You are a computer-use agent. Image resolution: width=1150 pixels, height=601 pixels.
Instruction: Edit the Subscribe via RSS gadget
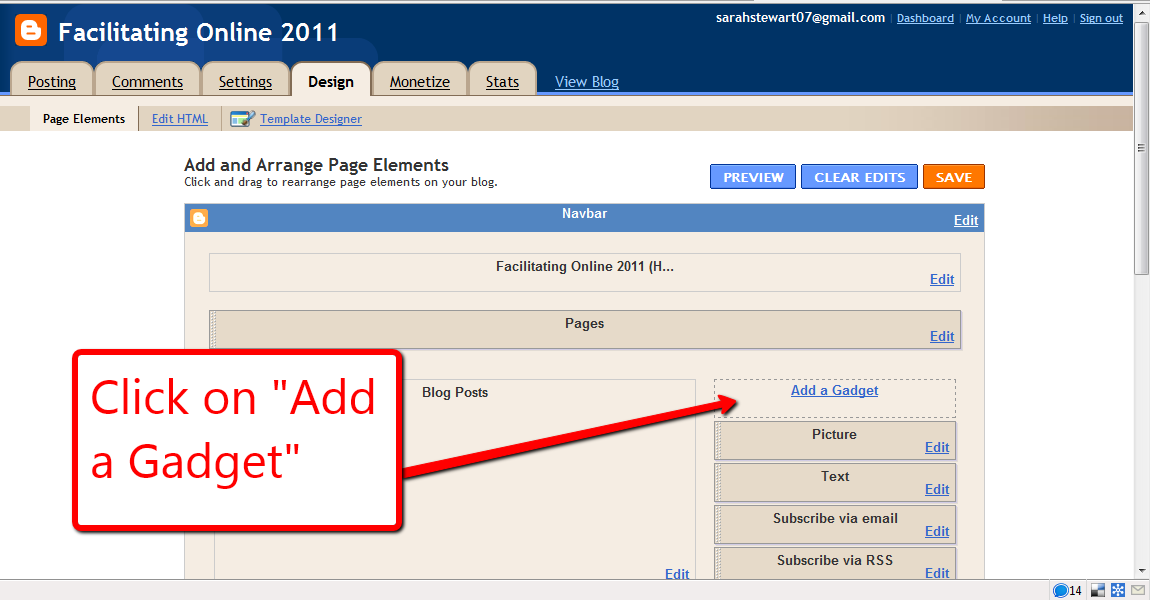(x=937, y=572)
